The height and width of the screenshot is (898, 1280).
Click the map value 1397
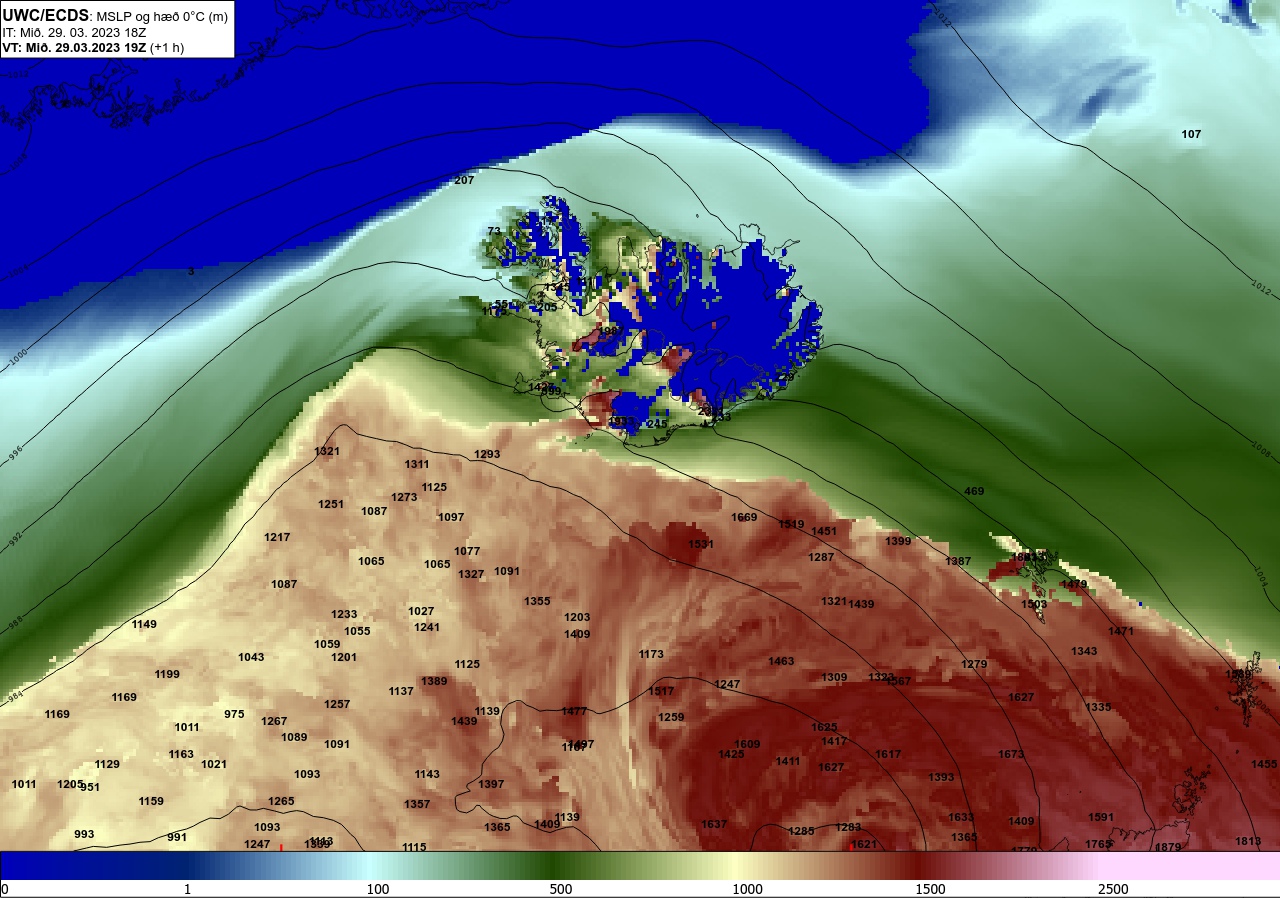coord(491,784)
